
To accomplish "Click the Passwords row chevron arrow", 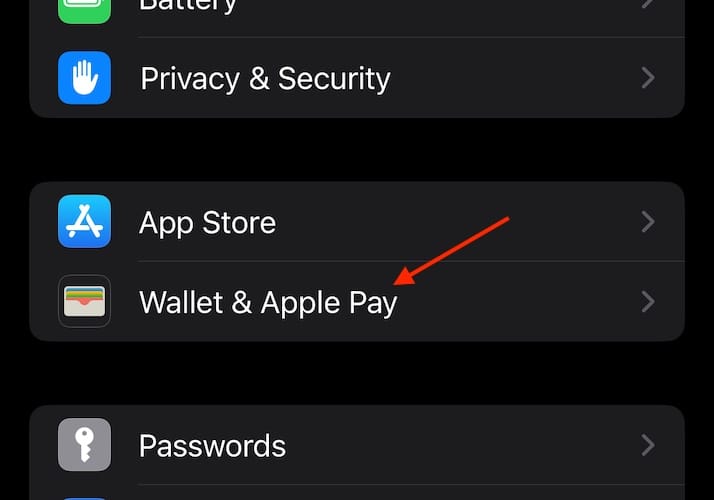I will (648, 445).
